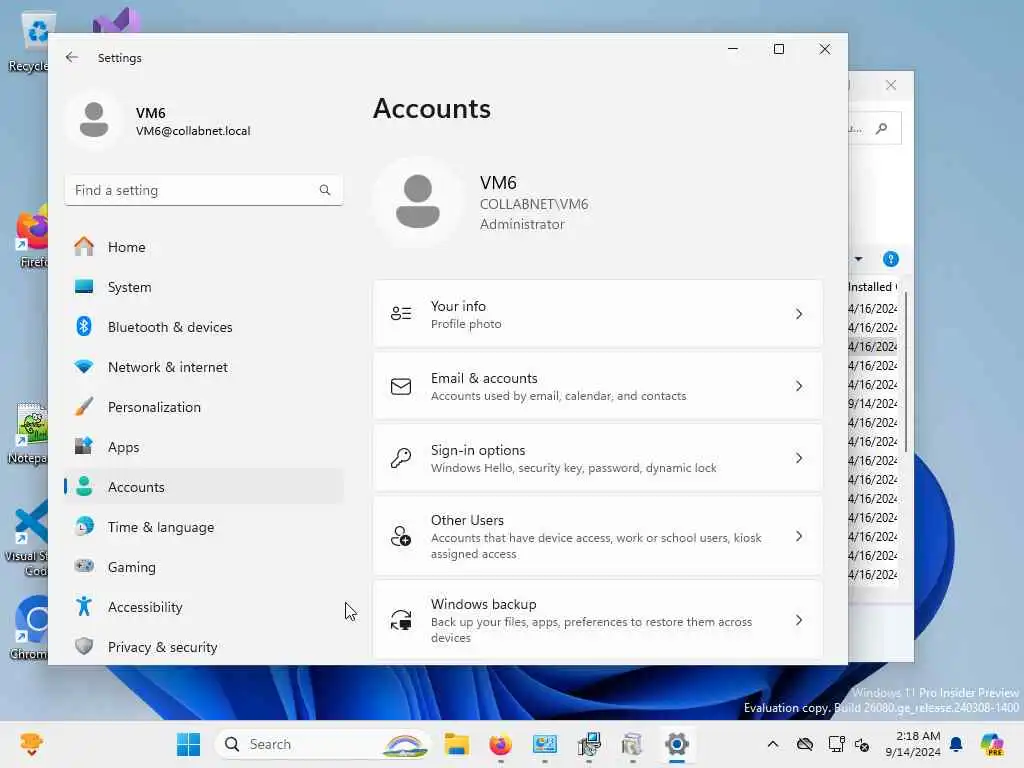1024x768 pixels.
Task: Open the Windows Start menu
Action: click(x=189, y=744)
